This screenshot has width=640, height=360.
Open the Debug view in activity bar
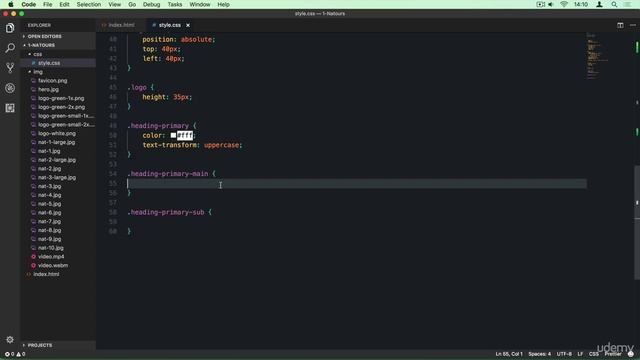(x=10, y=88)
